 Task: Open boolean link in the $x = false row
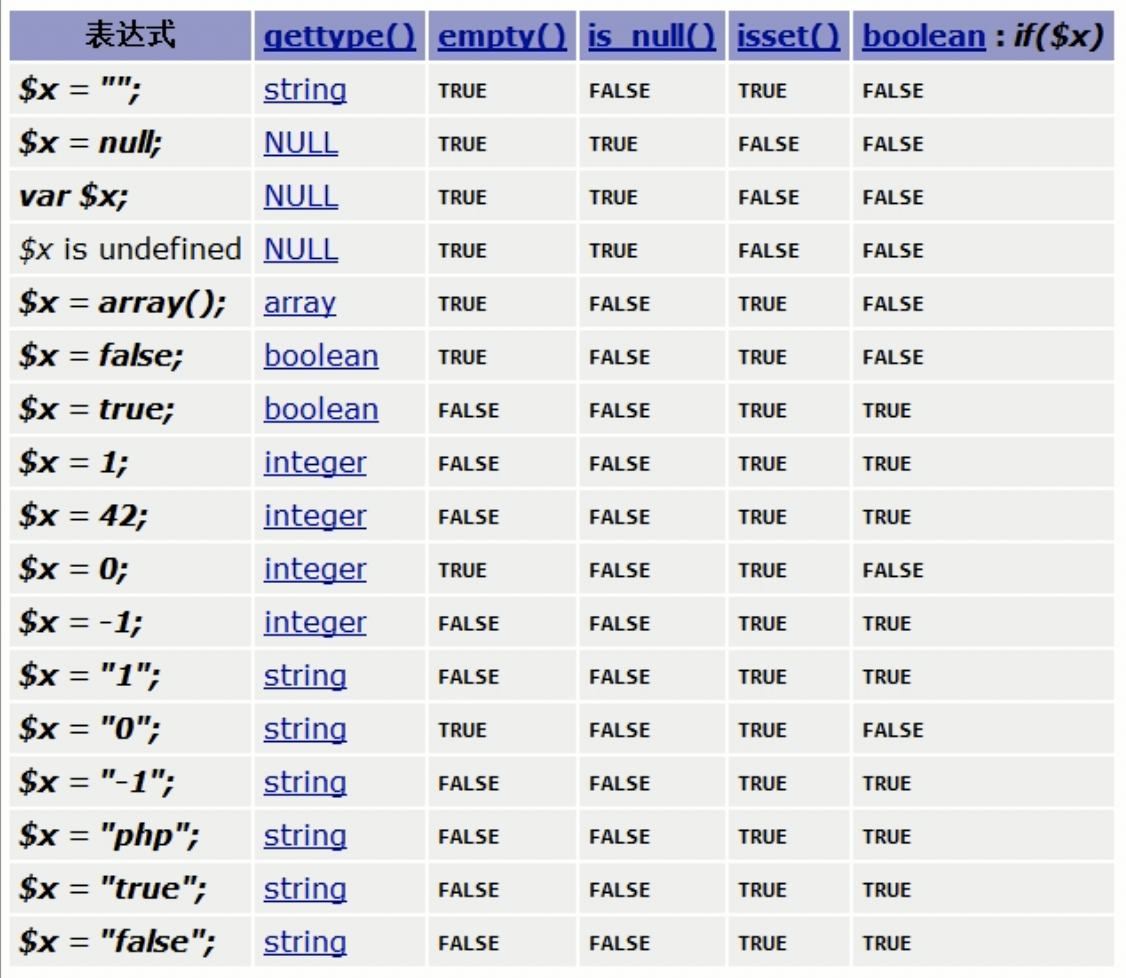(321, 356)
